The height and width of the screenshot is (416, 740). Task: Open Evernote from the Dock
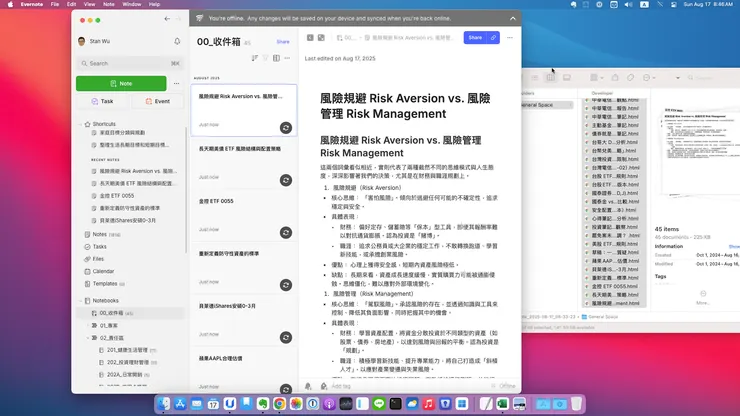[x=263, y=404]
